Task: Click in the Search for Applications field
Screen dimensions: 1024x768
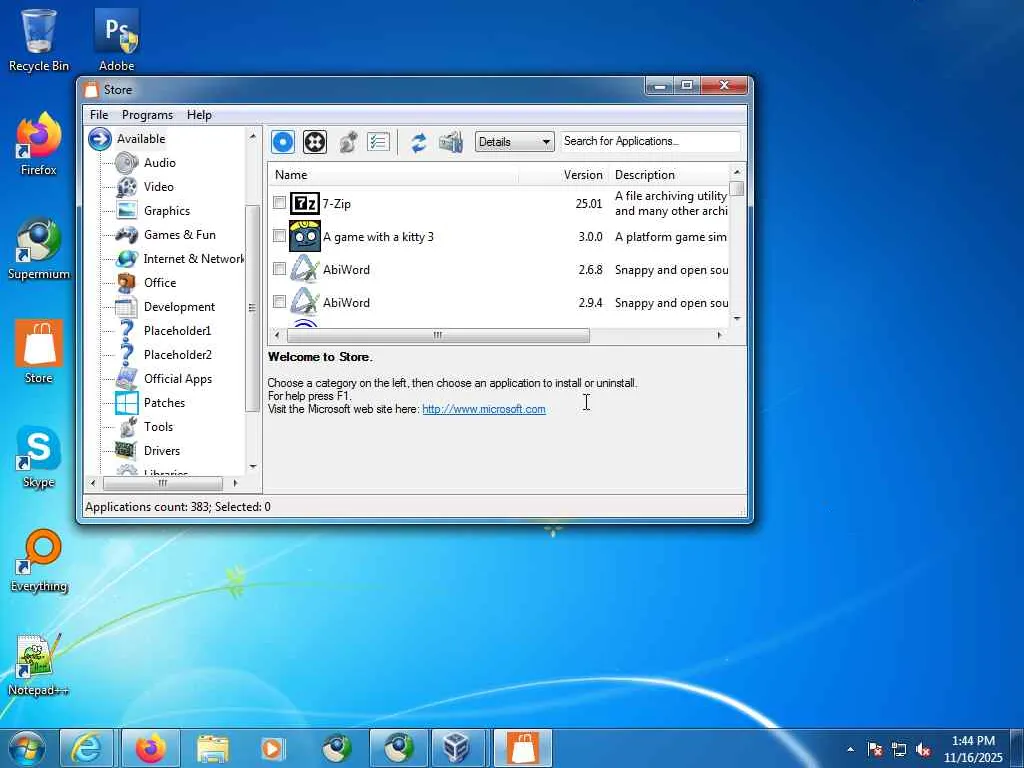Action: pos(650,141)
